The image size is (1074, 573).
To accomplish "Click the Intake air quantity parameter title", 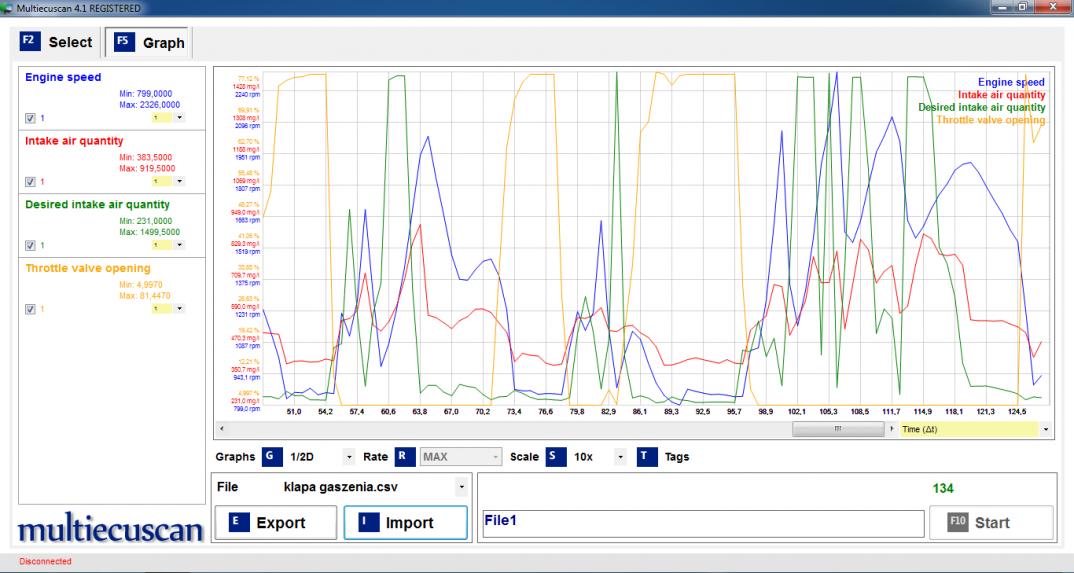I will tap(74, 141).
